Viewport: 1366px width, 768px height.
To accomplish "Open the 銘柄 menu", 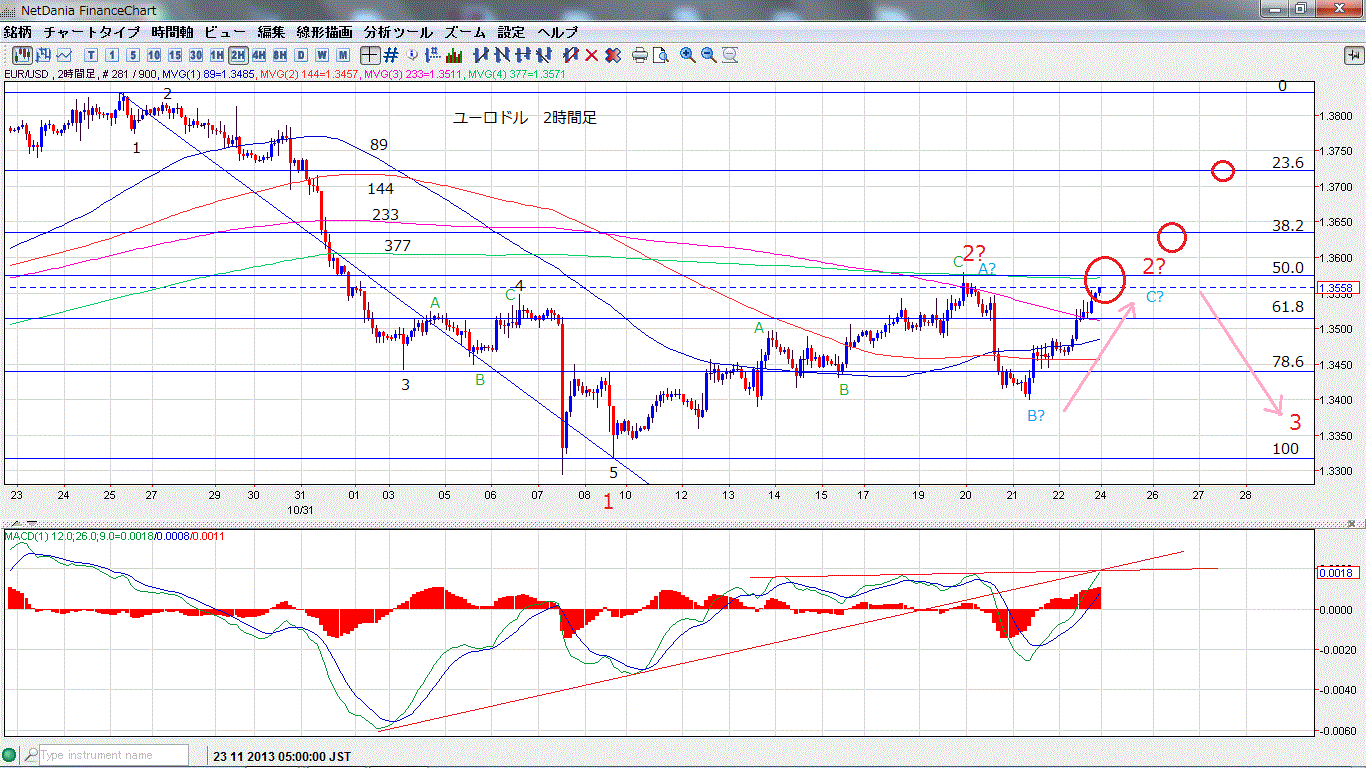I will (x=18, y=32).
